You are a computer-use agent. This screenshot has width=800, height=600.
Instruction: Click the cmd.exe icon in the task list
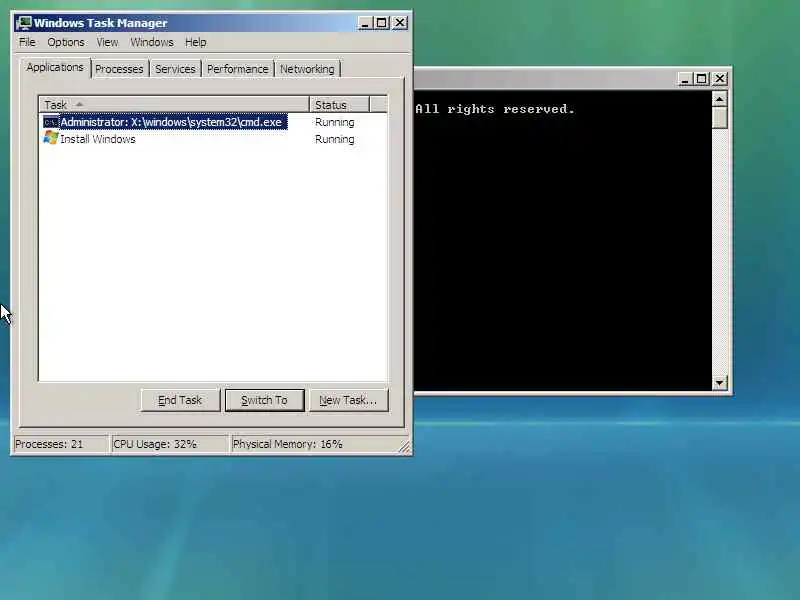coord(51,122)
